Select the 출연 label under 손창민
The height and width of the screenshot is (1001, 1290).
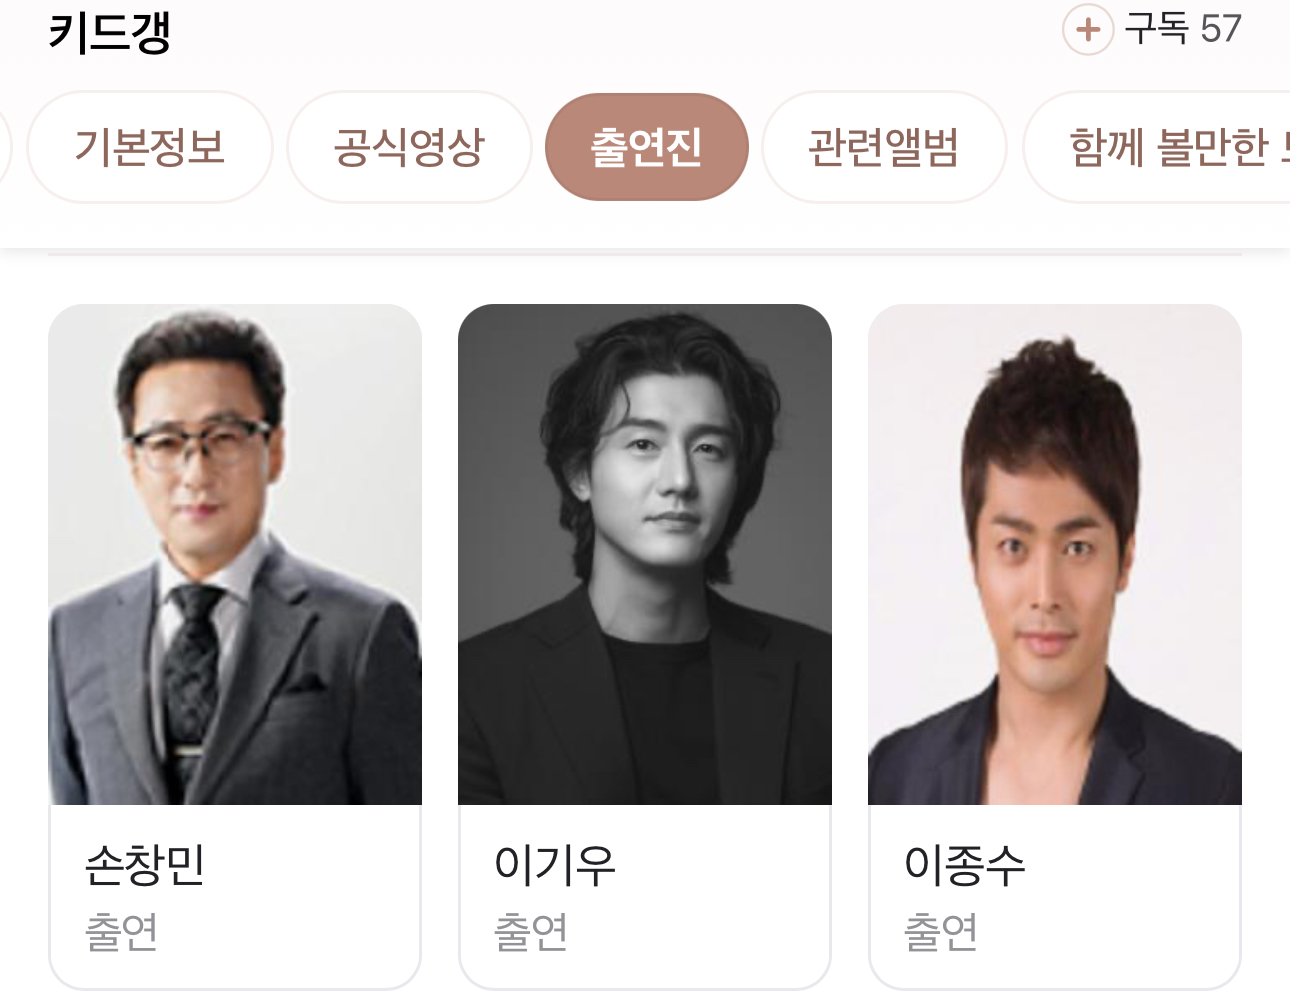[121, 931]
